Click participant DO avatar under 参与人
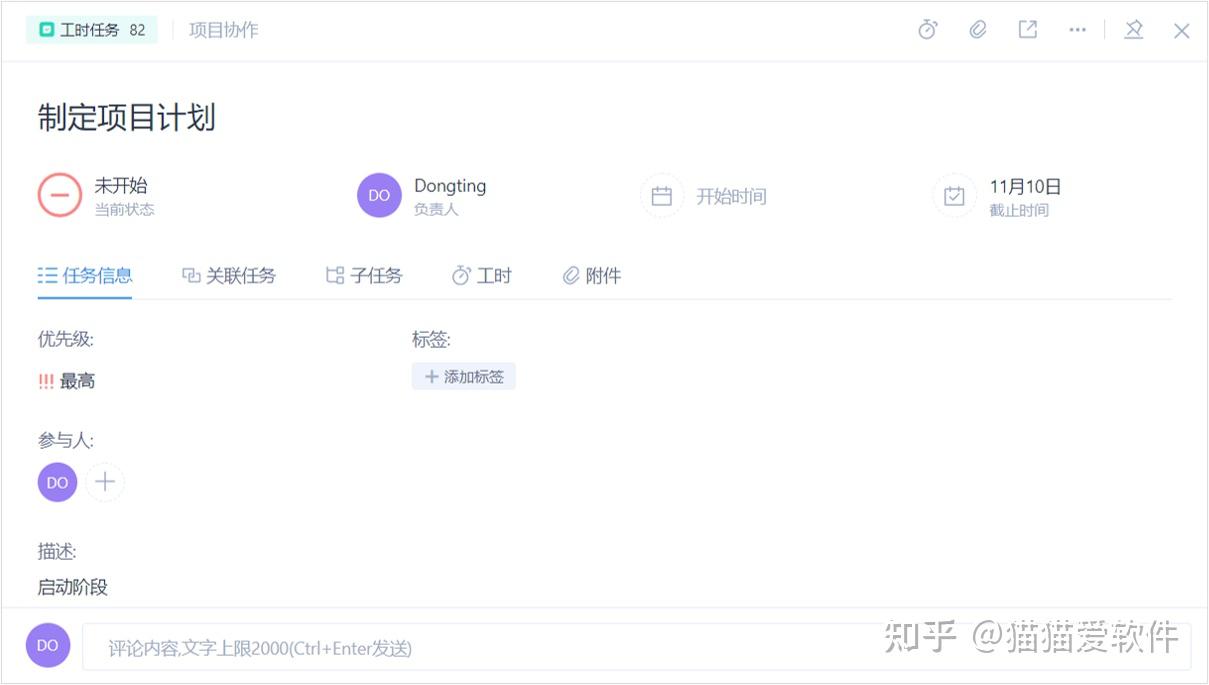The height and width of the screenshot is (685, 1209). 58,482
